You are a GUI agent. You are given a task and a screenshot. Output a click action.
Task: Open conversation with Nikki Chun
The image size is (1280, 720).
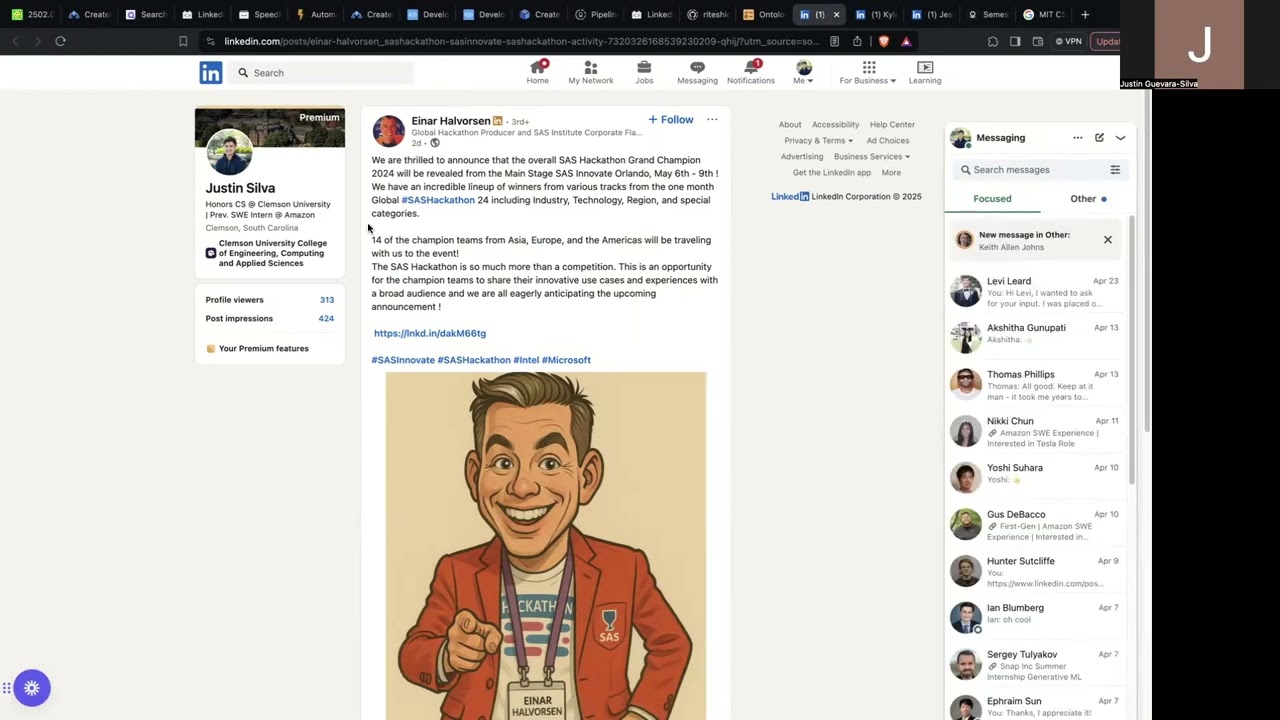click(1036, 432)
